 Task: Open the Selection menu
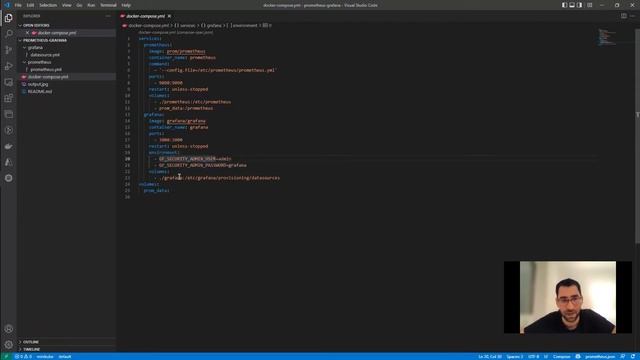[x=48, y=5]
